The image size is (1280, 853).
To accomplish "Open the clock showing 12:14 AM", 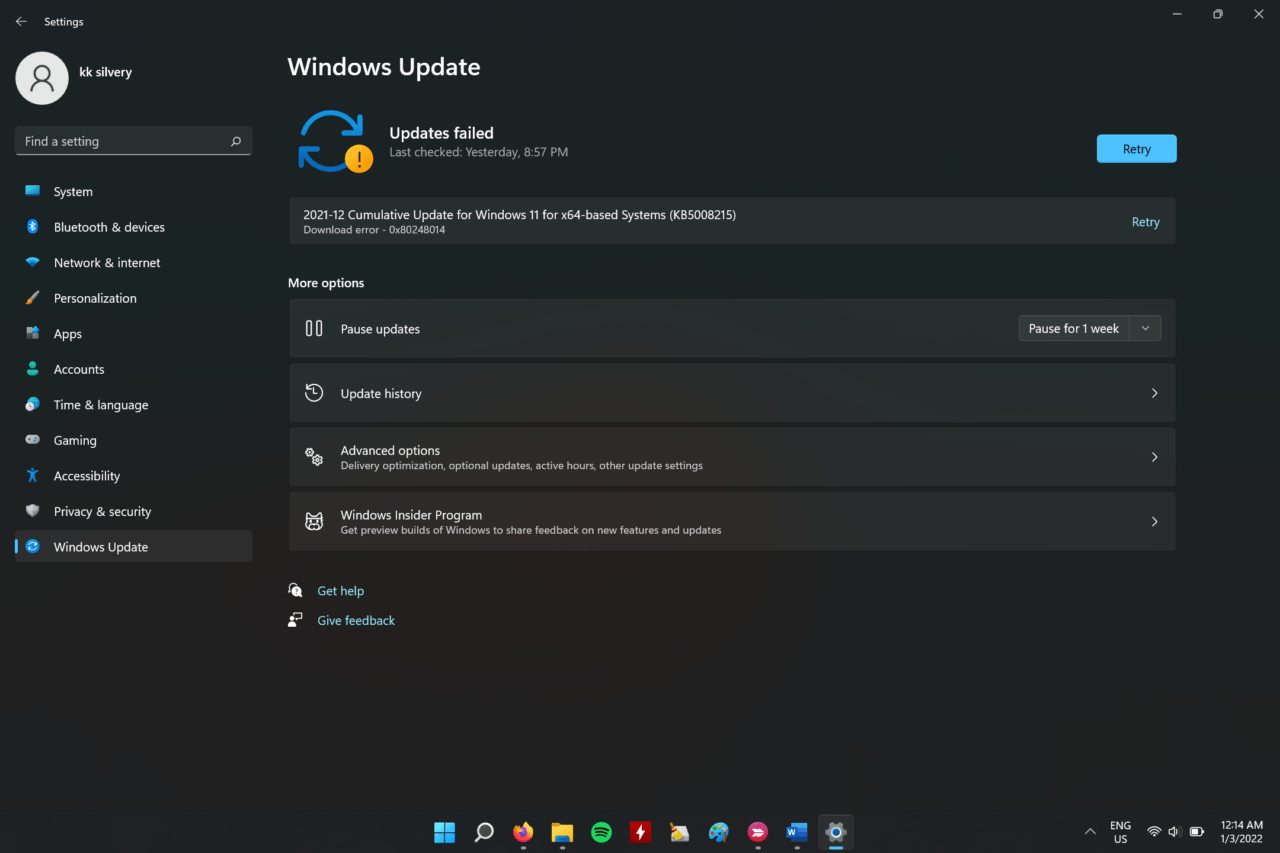I will click(1241, 832).
